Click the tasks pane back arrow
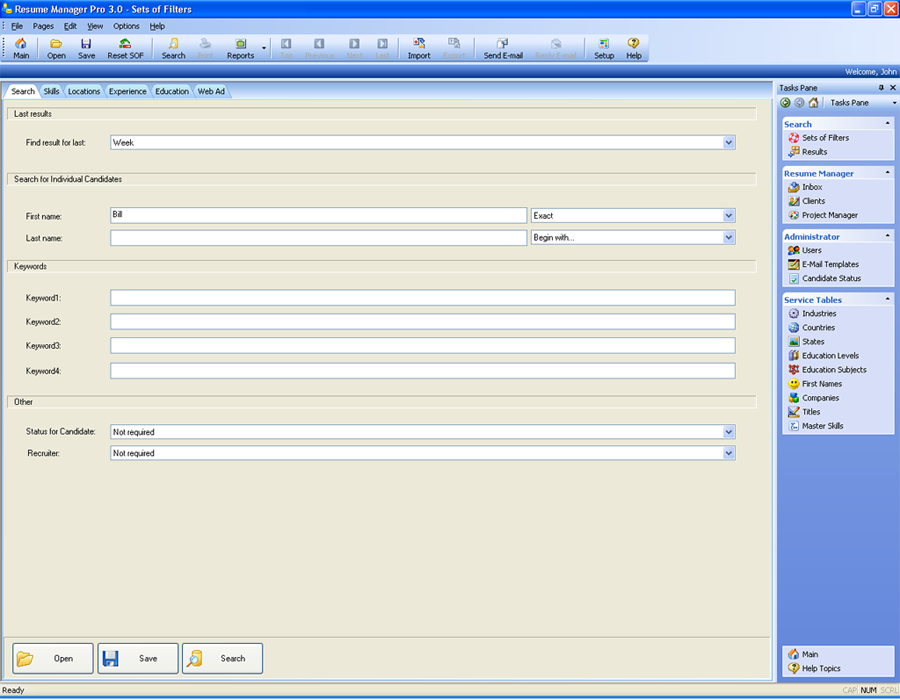 pyautogui.click(x=785, y=103)
